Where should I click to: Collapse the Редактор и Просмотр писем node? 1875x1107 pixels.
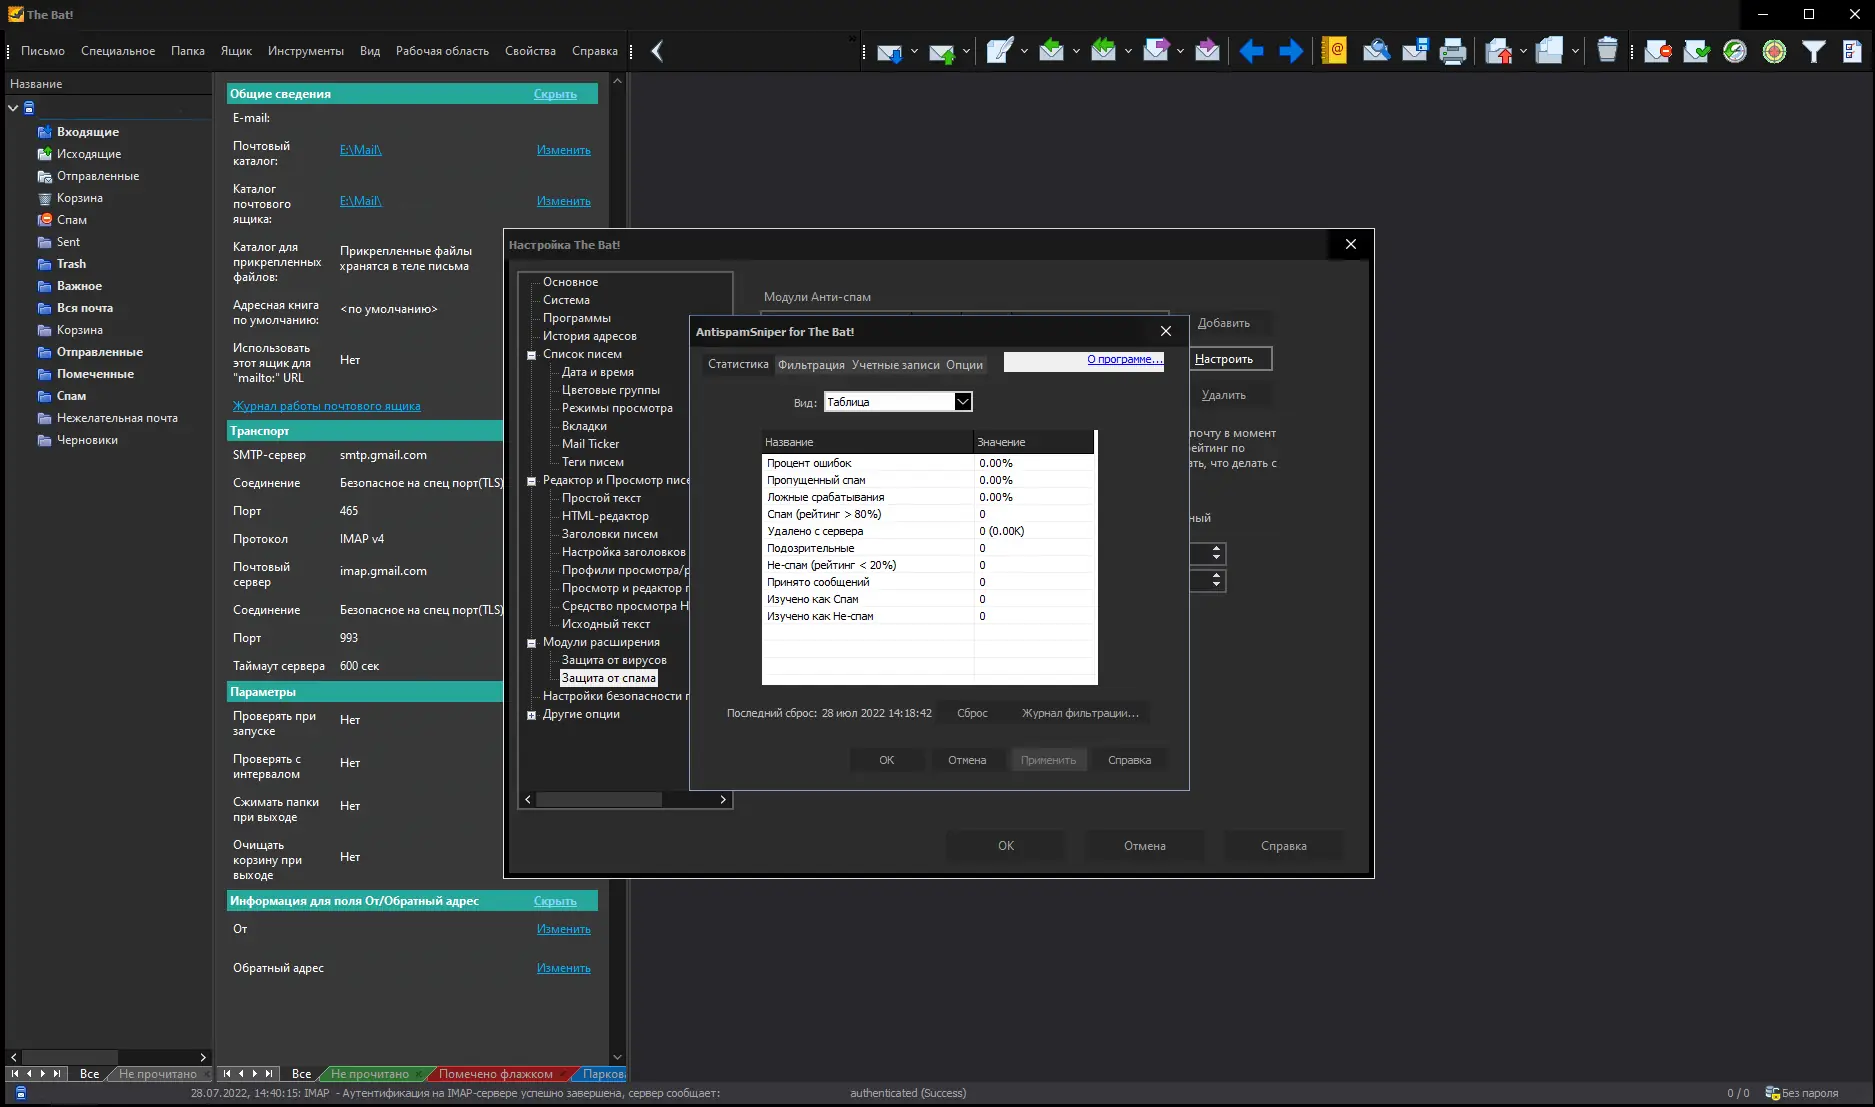(532, 481)
